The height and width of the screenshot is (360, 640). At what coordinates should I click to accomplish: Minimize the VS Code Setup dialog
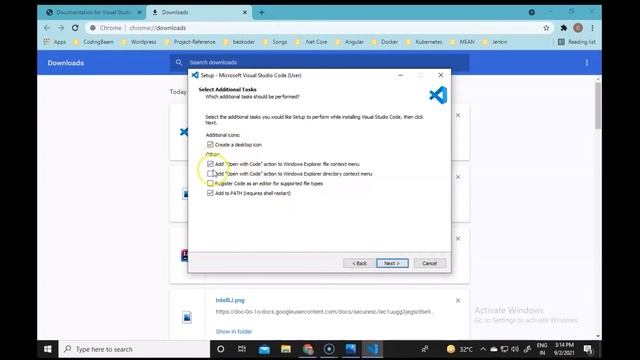pyautogui.click(x=400, y=75)
